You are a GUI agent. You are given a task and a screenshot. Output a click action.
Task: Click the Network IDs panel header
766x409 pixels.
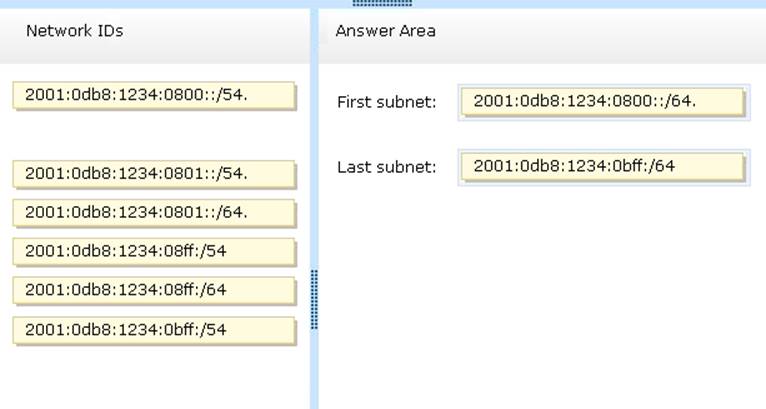click(75, 31)
